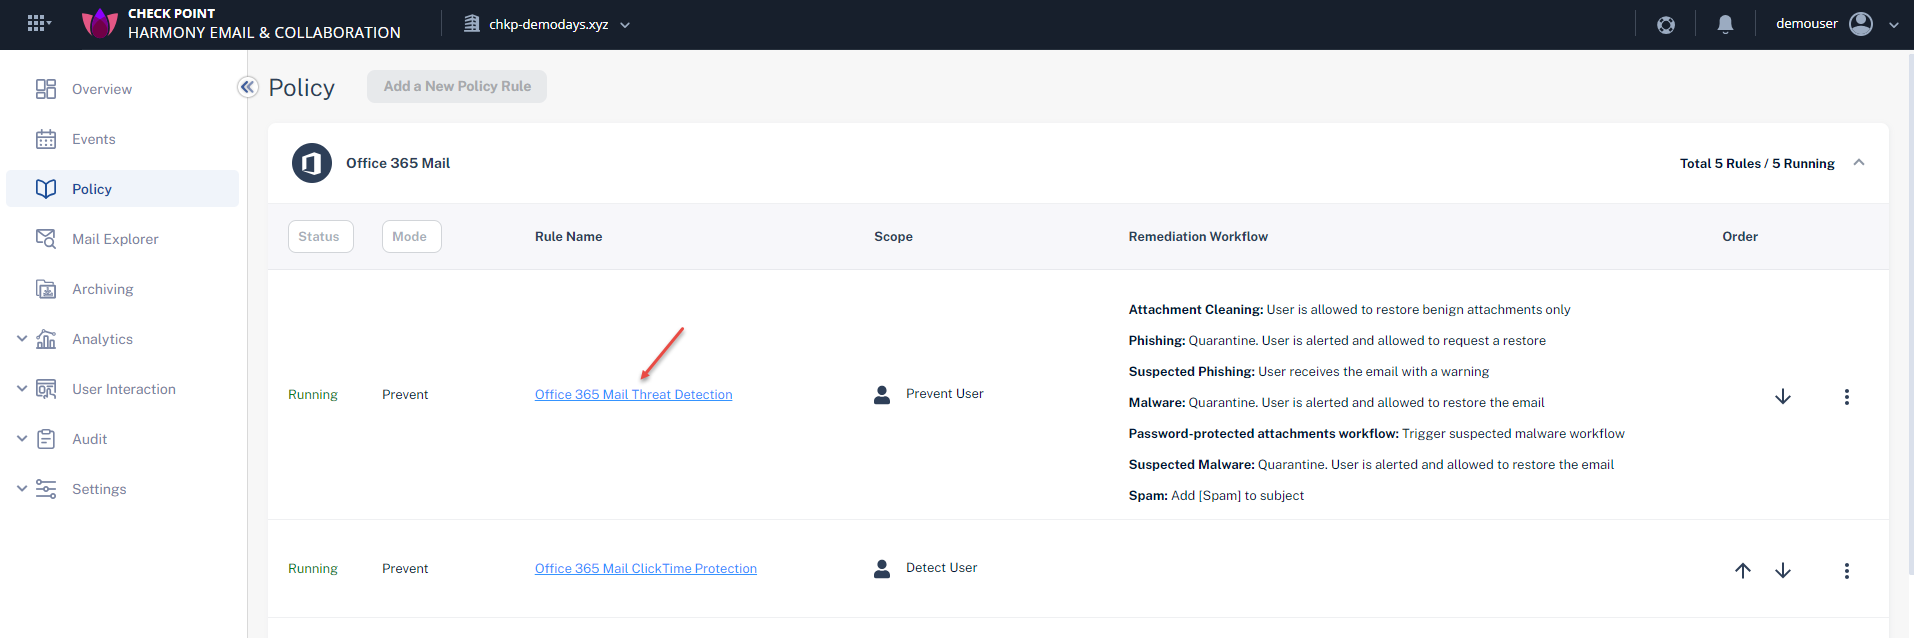Click the Order column header
1914x638 pixels.
(1740, 237)
